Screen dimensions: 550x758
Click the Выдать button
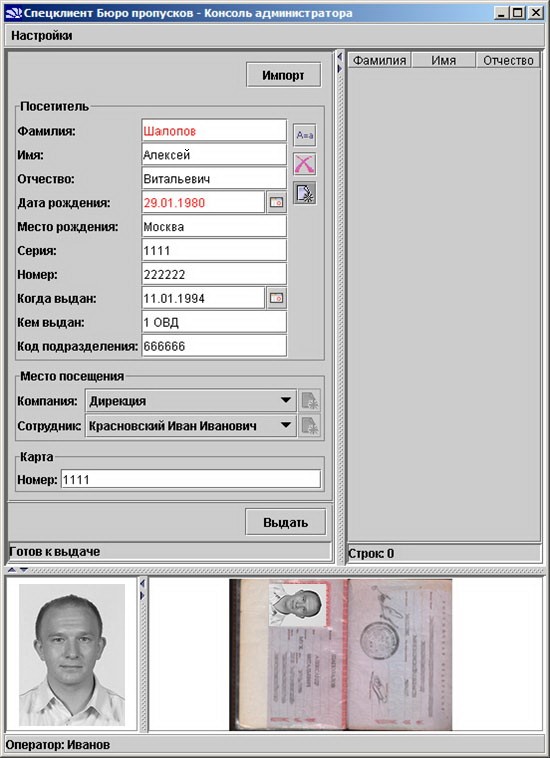tap(285, 522)
